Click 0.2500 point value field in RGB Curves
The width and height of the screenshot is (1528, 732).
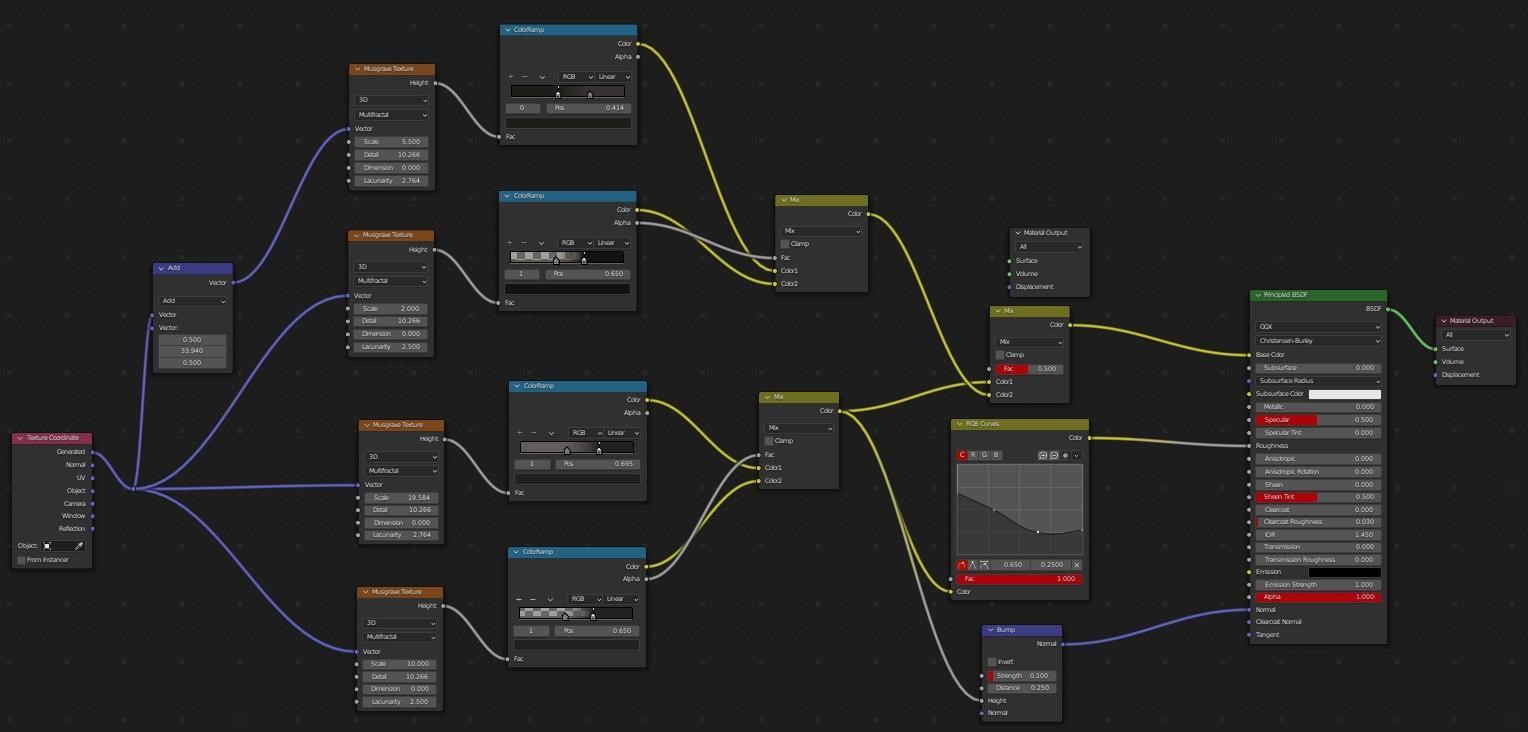1052,565
